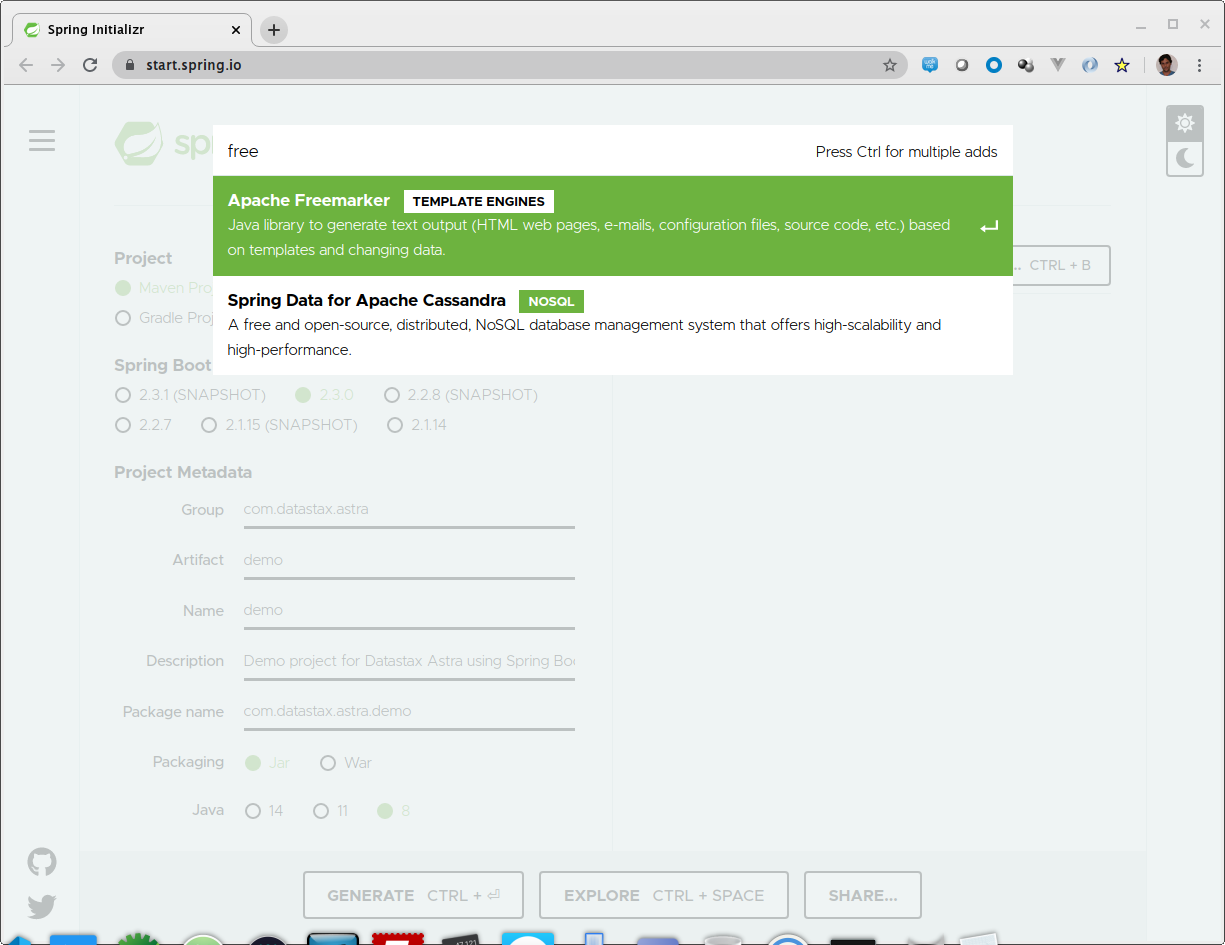Image resolution: width=1225 pixels, height=945 pixels.
Task: Click 'Press Ctrl for multiple adds' hint
Action: pos(907,152)
